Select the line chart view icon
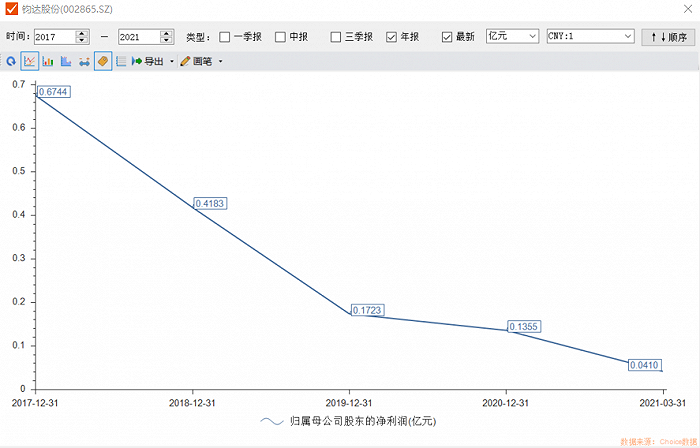This screenshot has height=448, width=700. coord(29,61)
